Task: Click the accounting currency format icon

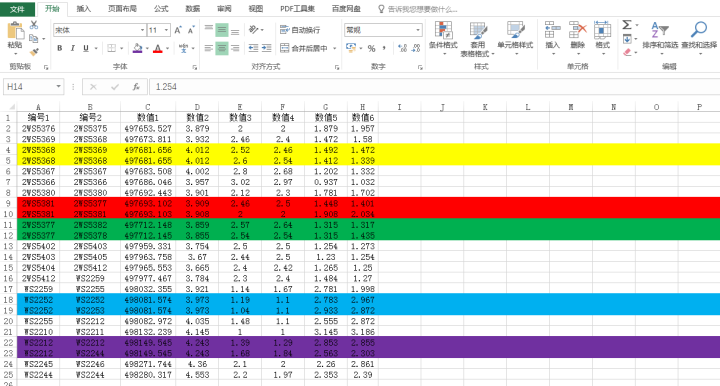Action: (351, 48)
